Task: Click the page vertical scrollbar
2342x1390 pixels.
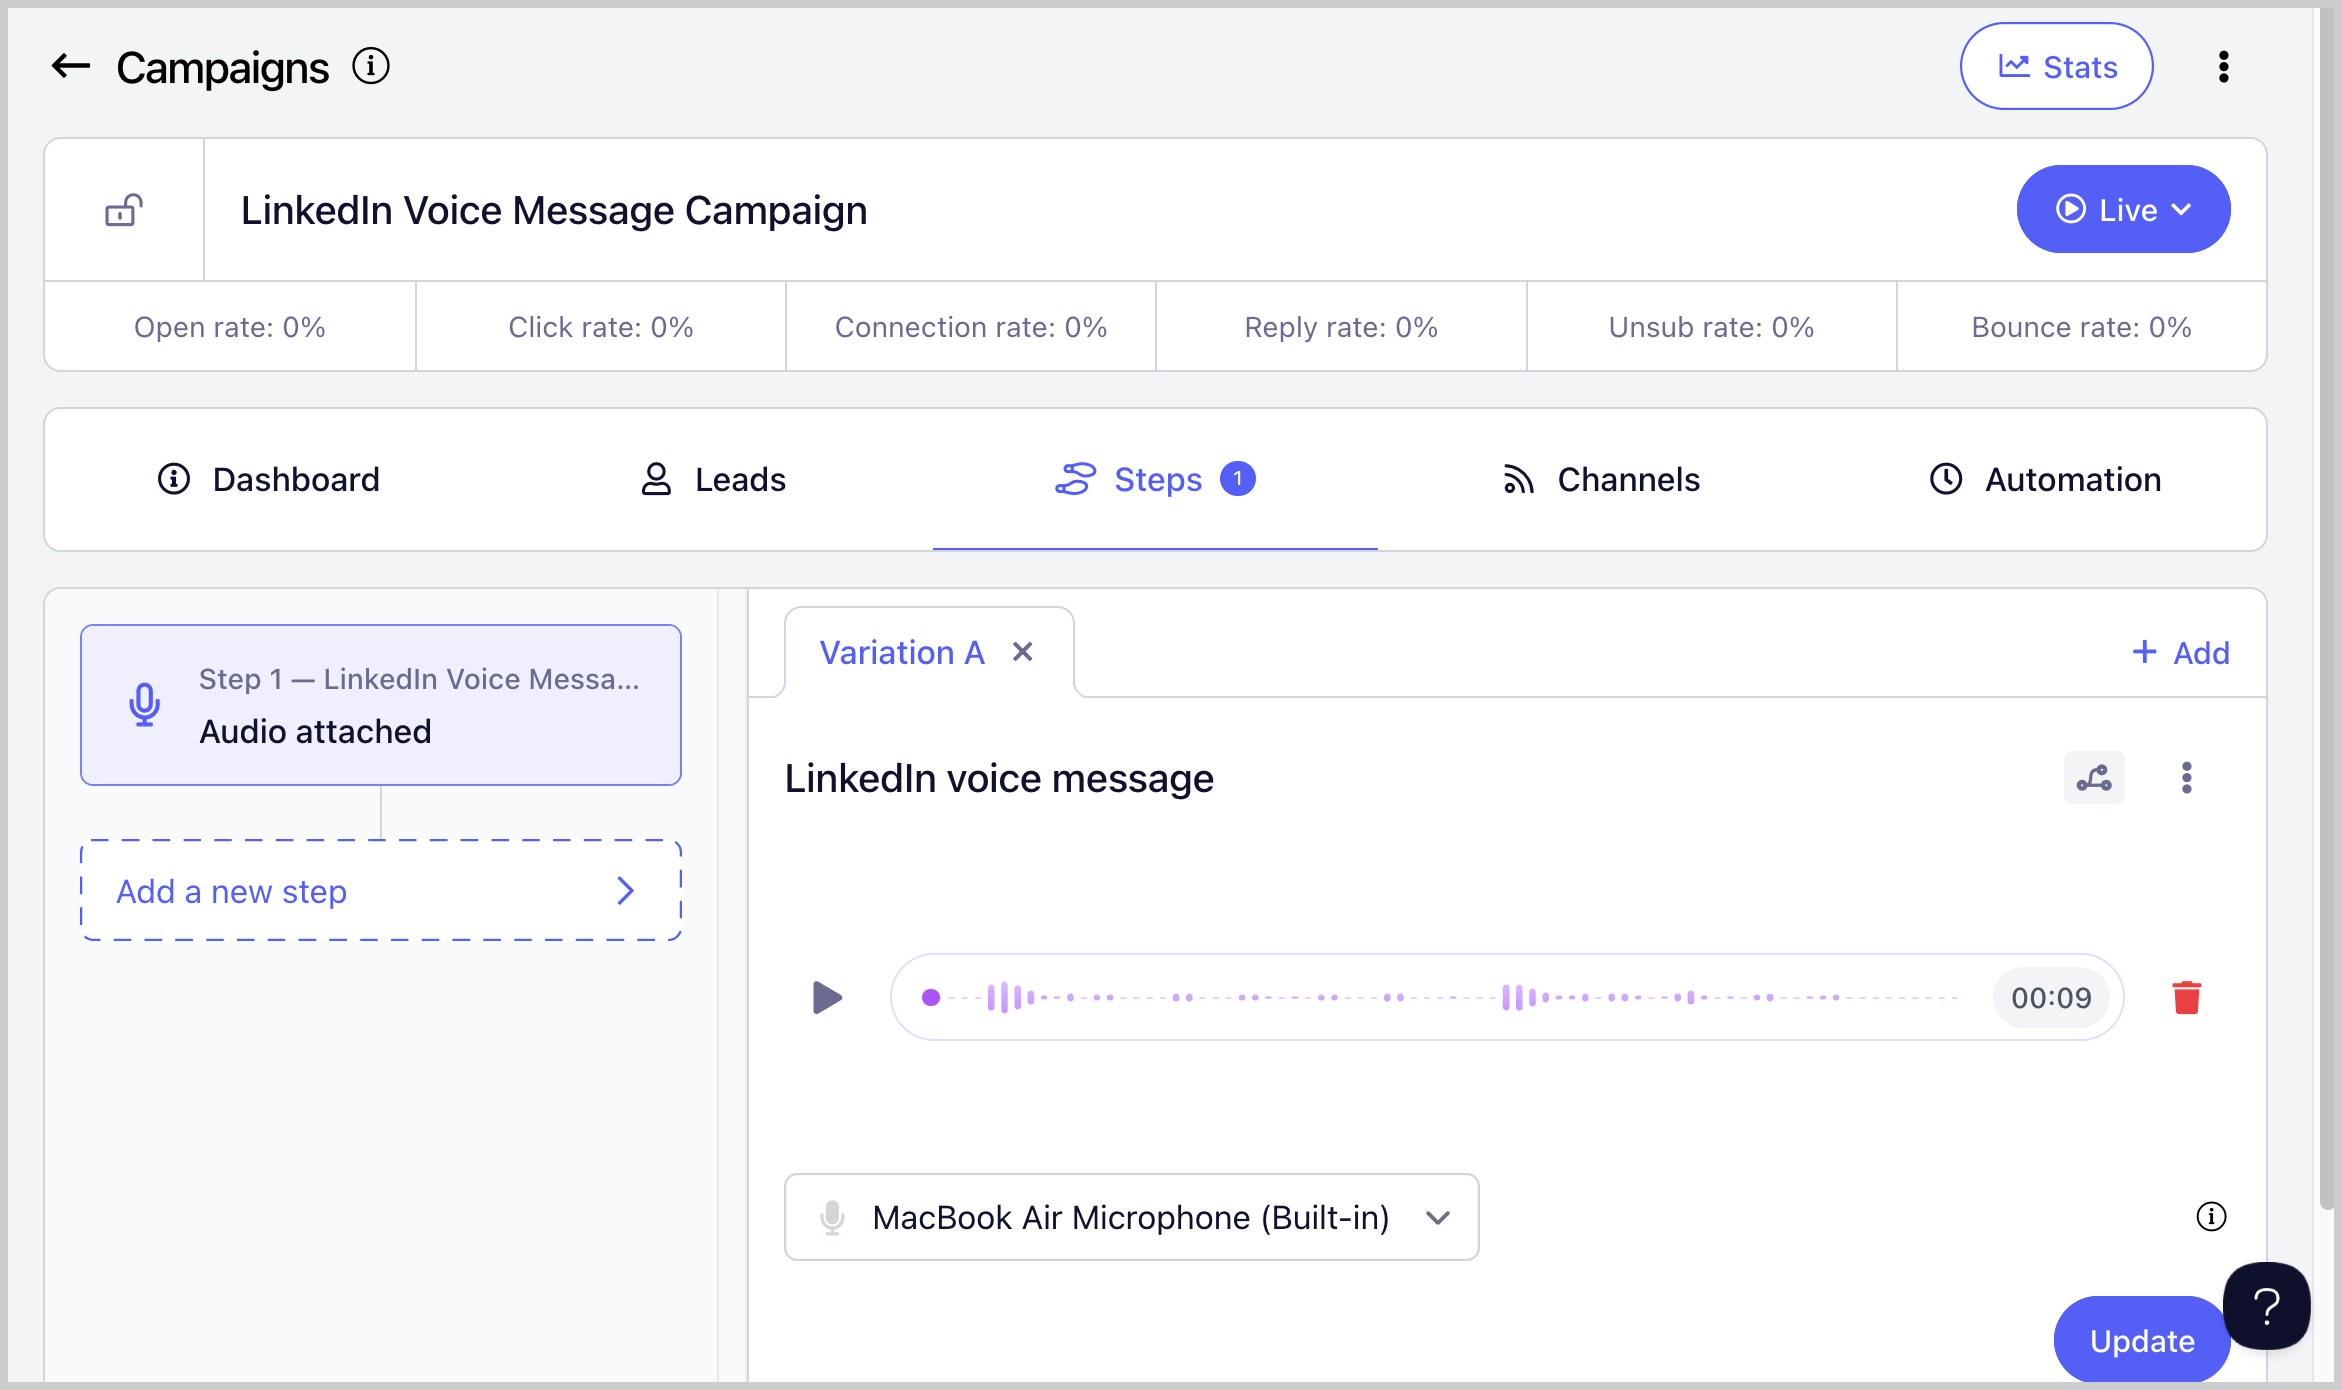Action: click(x=2327, y=610)
